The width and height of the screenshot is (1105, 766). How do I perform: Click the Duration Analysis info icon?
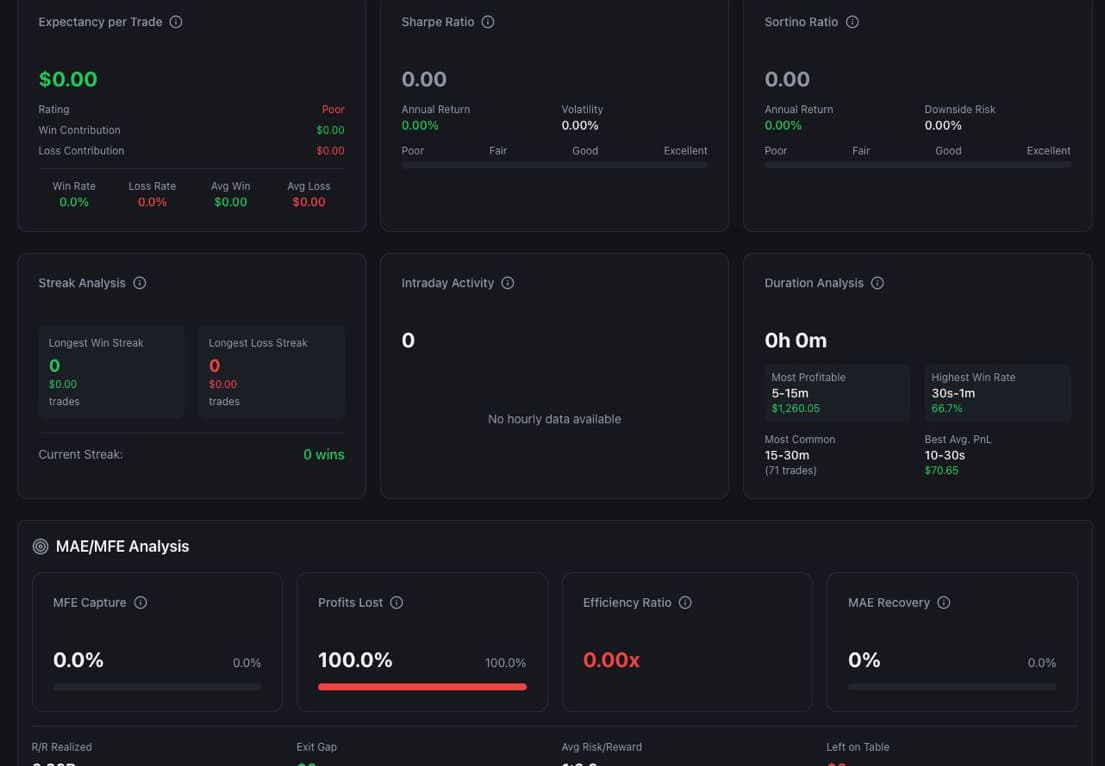click(x=877, y=282)
